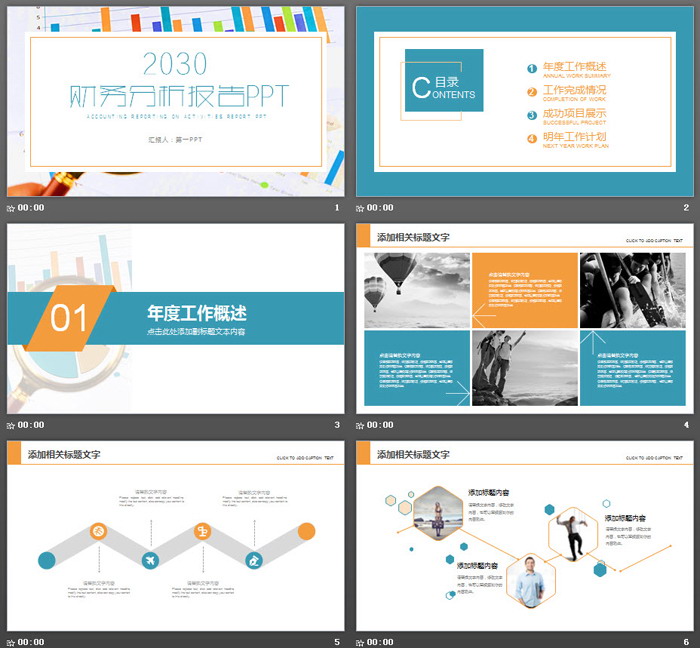The height and width of the screenshot is (648, 700).
Task: Click the orange 01 badge on slide 3
Action: 70,318
